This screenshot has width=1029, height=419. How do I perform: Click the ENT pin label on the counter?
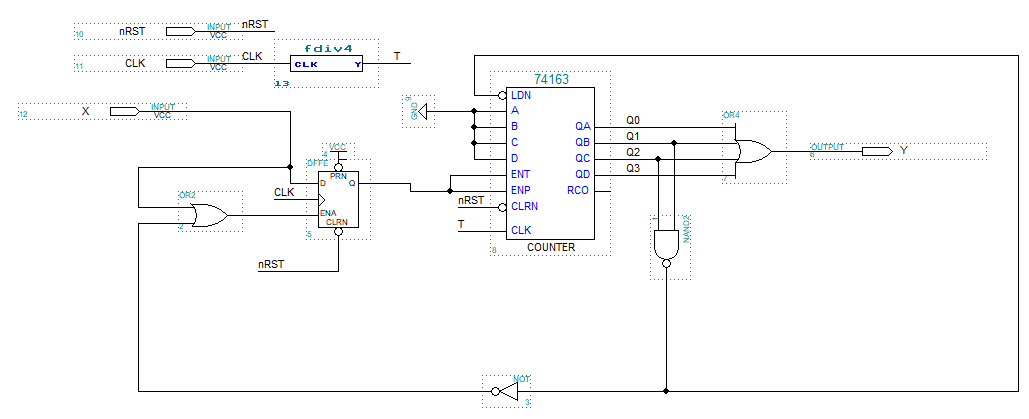[x=520, y=175]
